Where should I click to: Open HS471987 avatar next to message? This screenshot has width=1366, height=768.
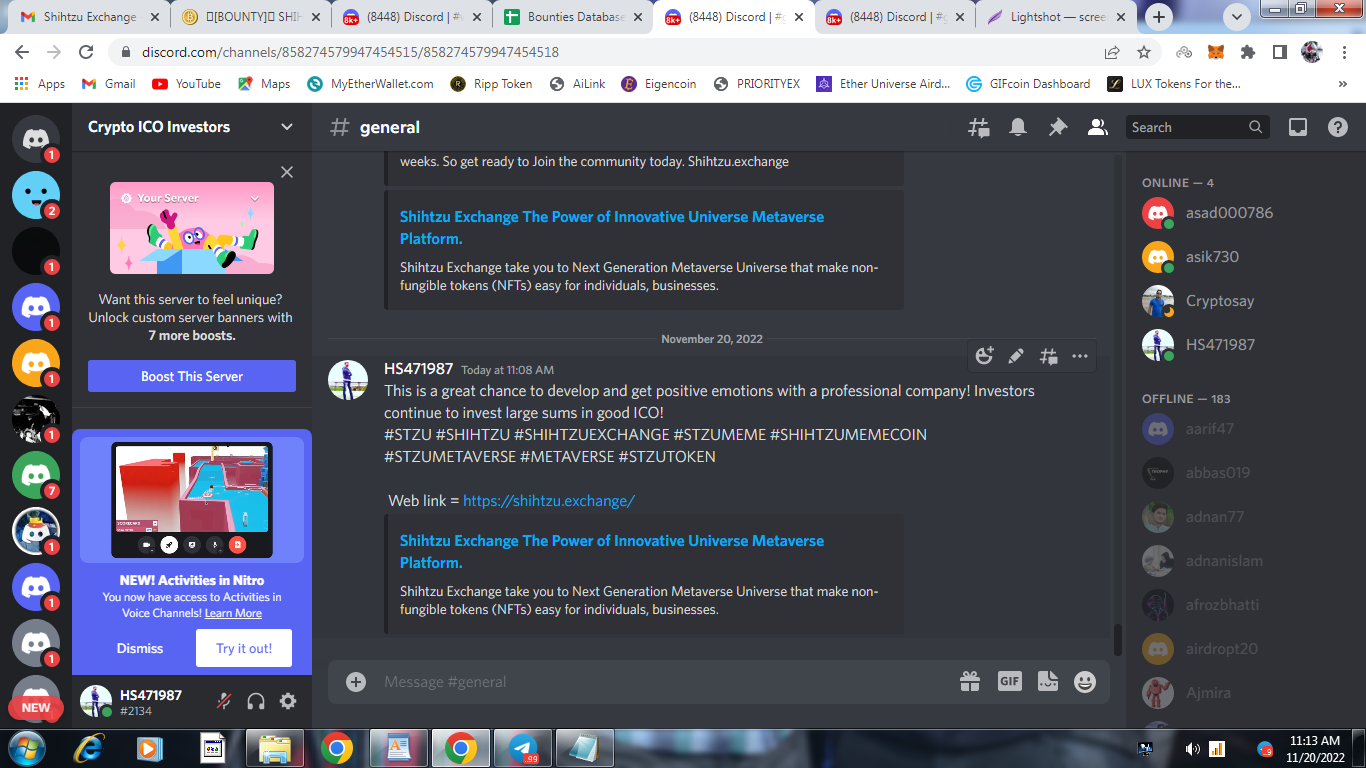pos(348,380)
